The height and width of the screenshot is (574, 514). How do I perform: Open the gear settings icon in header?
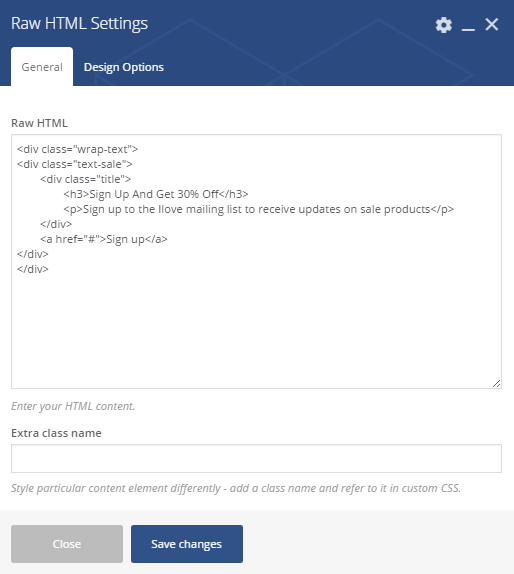coord(443,25)
